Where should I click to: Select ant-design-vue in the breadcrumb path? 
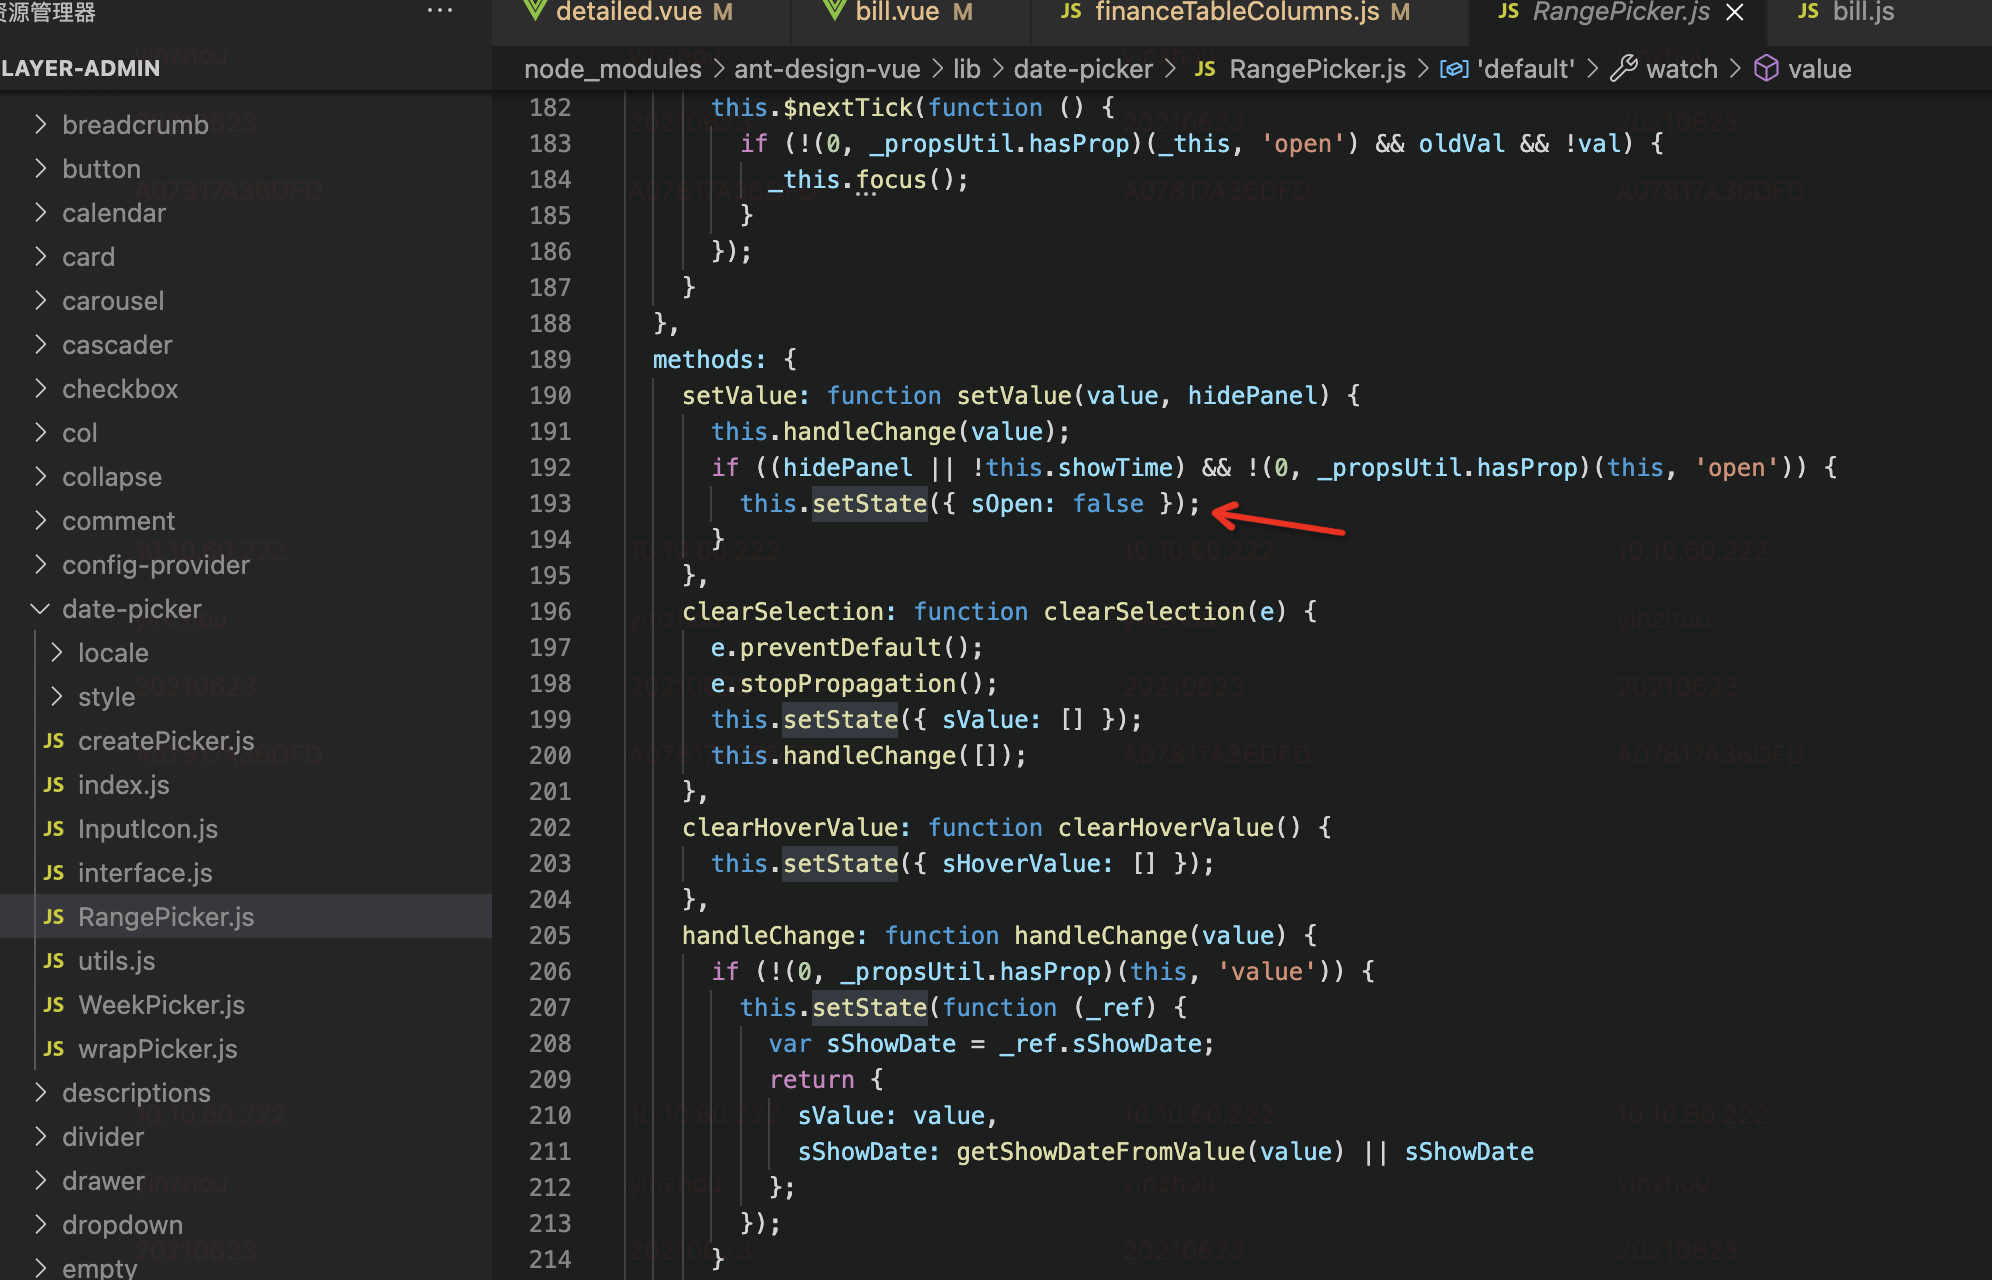(827, 69)
